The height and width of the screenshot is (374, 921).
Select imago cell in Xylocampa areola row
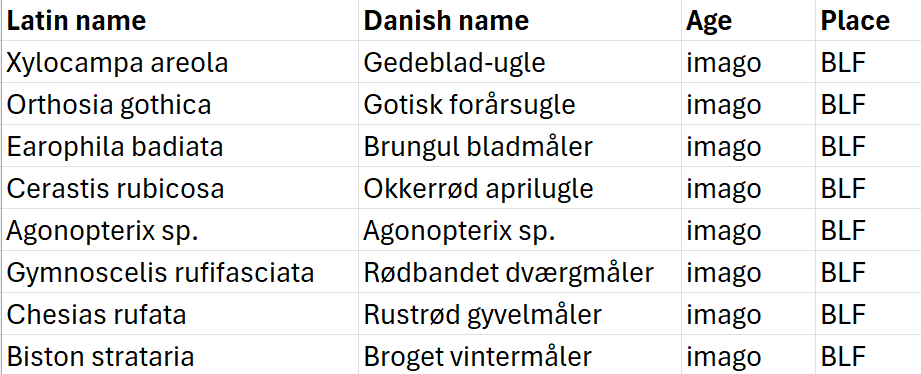748,62
